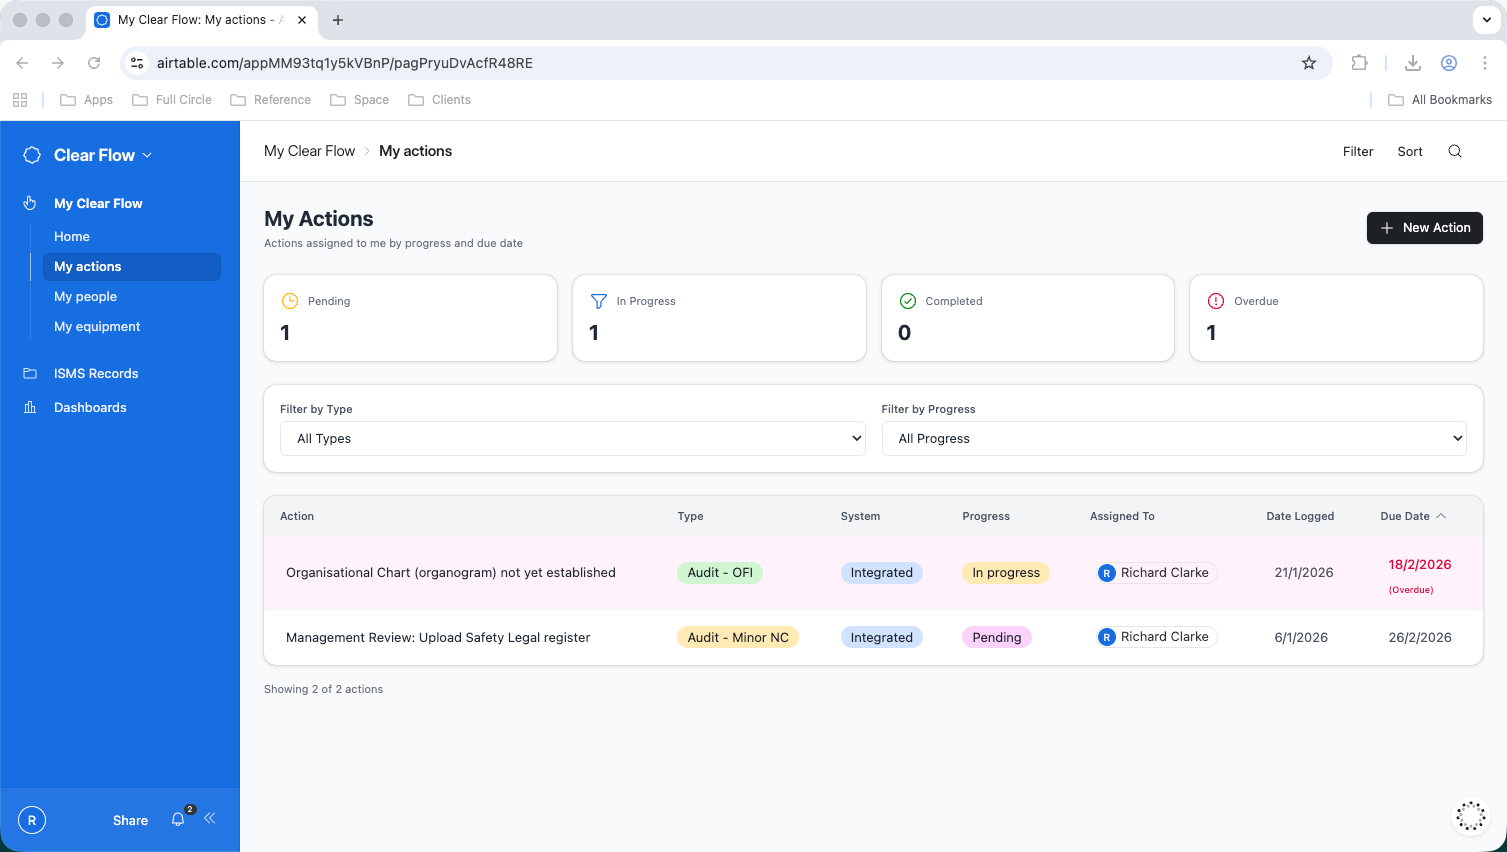Go to My people in sidebar
The image size is (1507, 852).
(x=86, y=297)
